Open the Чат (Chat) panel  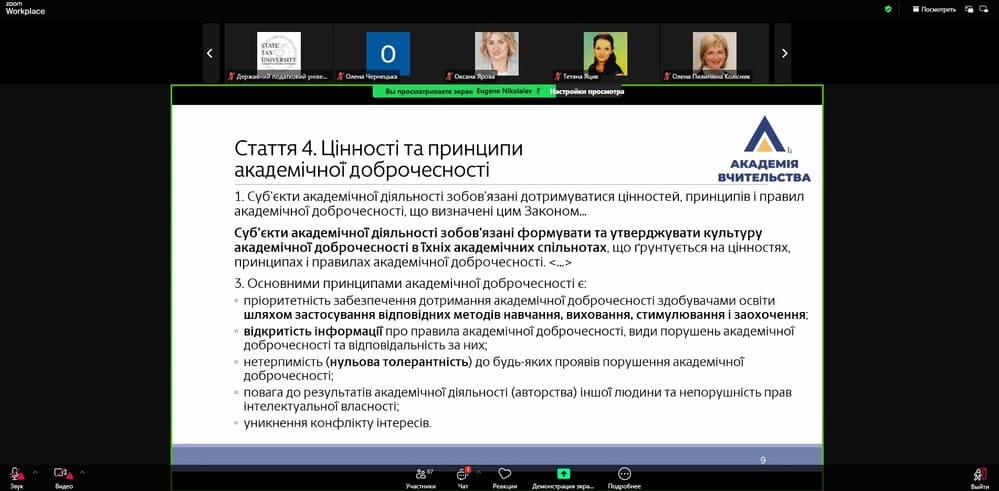463,473
